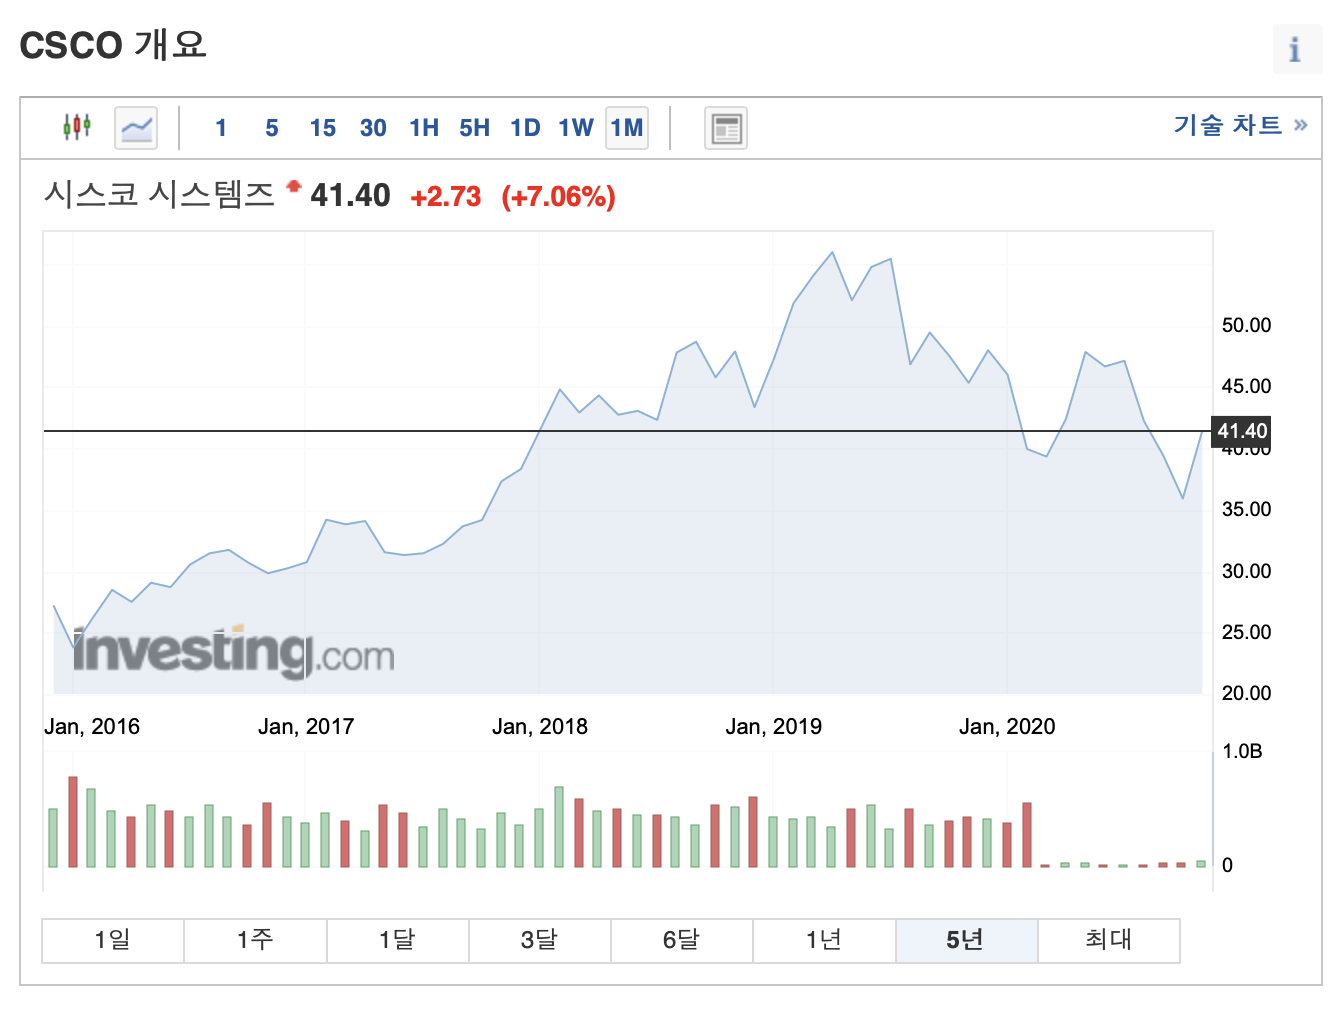Click the 25.00 price axis label
Screen dimensions: 1336x1012
point(1247,632)
